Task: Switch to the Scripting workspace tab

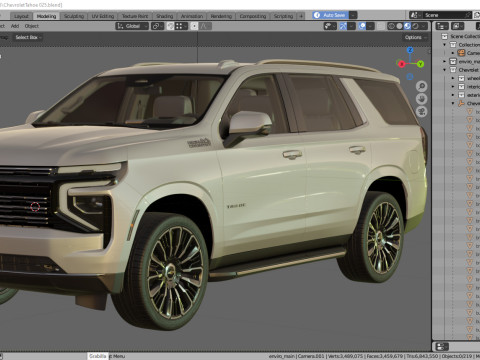Action: point(283,16)
